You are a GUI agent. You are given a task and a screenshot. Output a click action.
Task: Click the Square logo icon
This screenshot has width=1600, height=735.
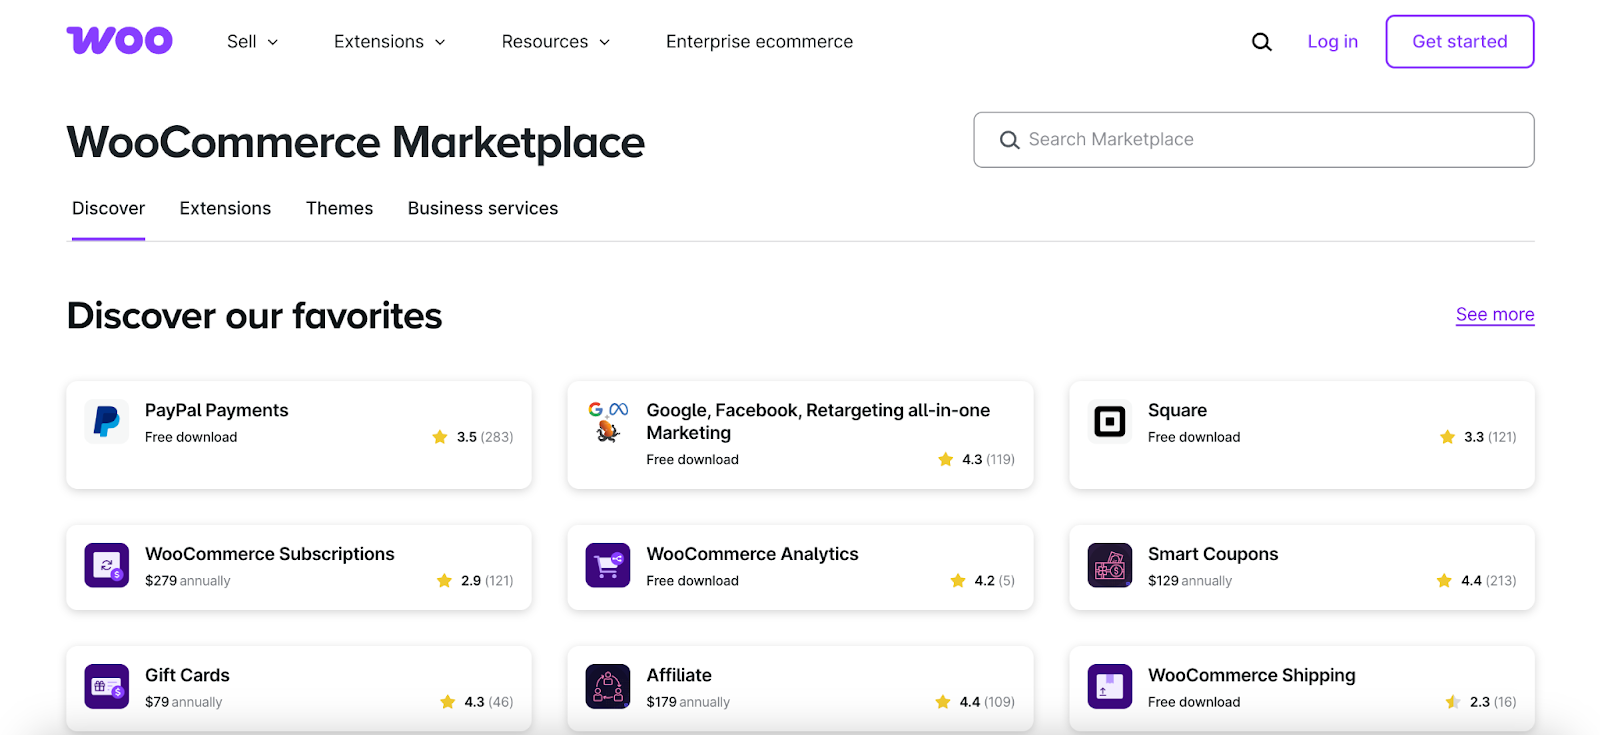pos(1110,421)
